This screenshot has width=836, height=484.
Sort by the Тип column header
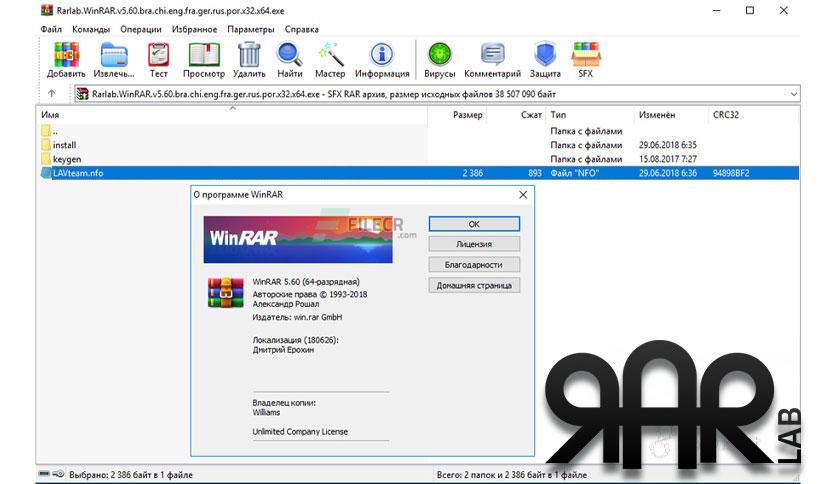coord(559,115)
